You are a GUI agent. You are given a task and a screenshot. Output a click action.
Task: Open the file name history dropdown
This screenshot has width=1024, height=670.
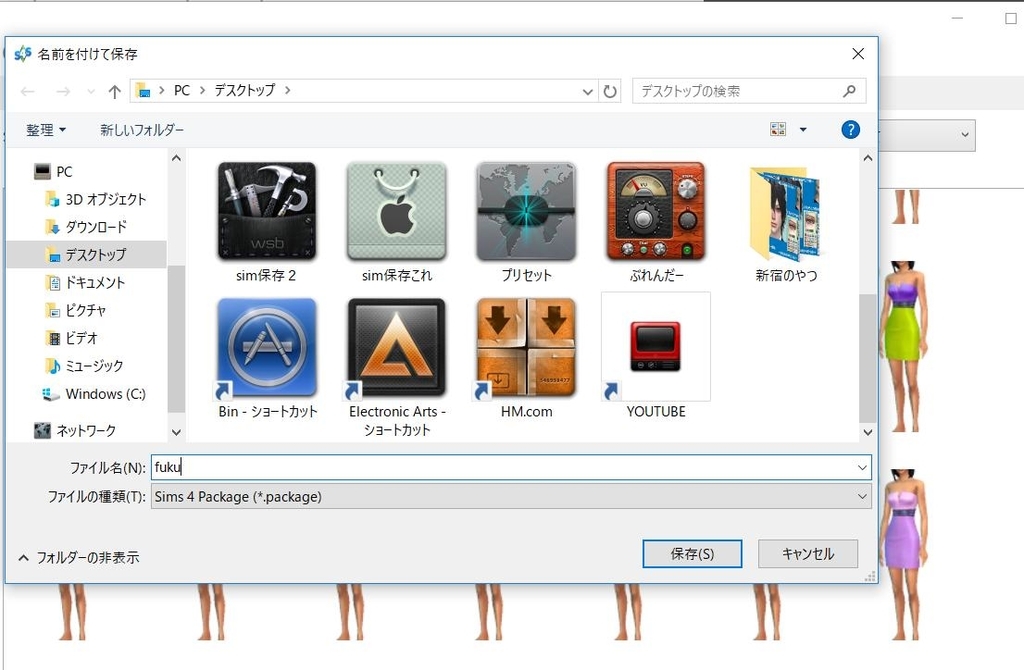tap(862, 468)
